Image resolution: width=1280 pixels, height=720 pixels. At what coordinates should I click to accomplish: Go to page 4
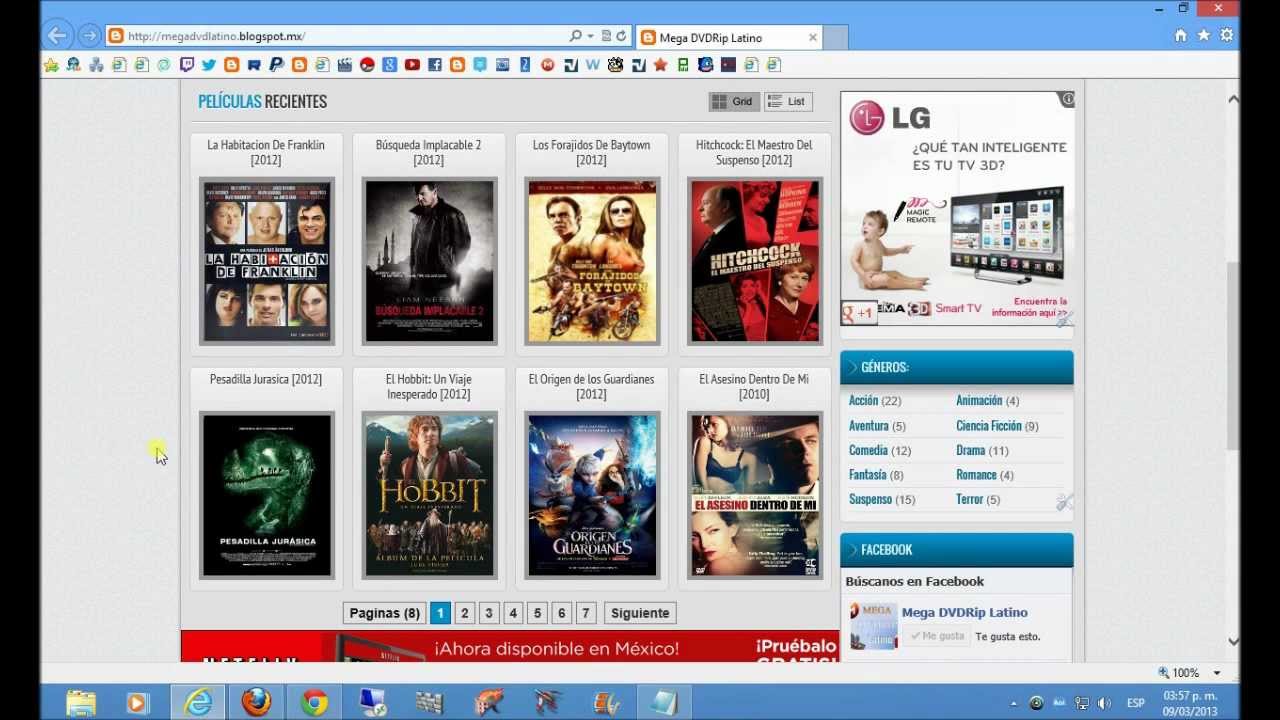[513, 613]
